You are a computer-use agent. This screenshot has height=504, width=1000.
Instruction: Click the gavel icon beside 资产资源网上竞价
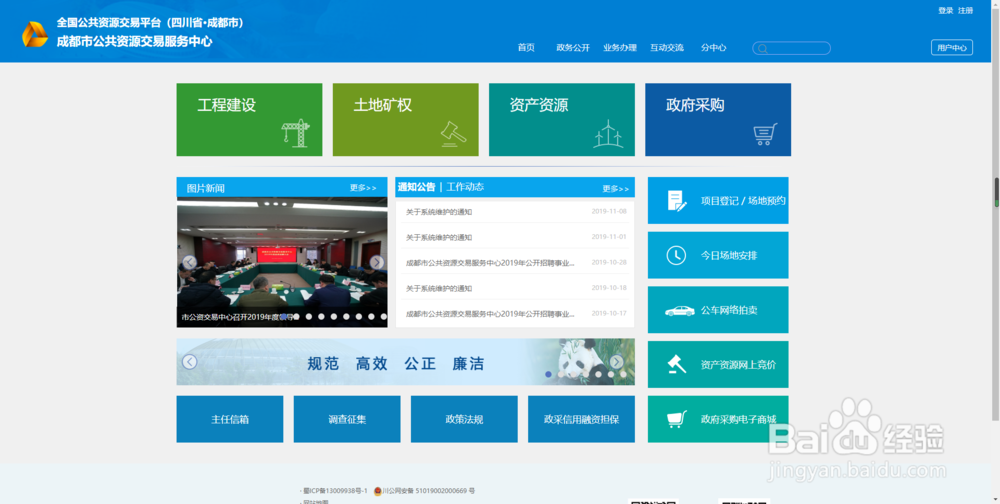point(676,364)
